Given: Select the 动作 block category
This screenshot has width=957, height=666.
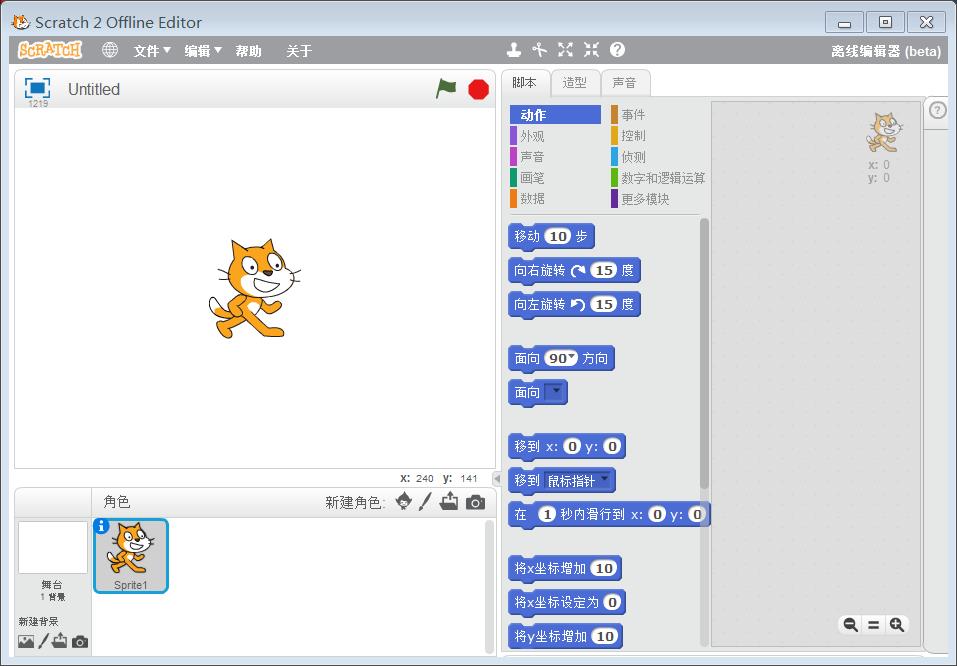Looking at the screenshot, I should click(555, 115).
